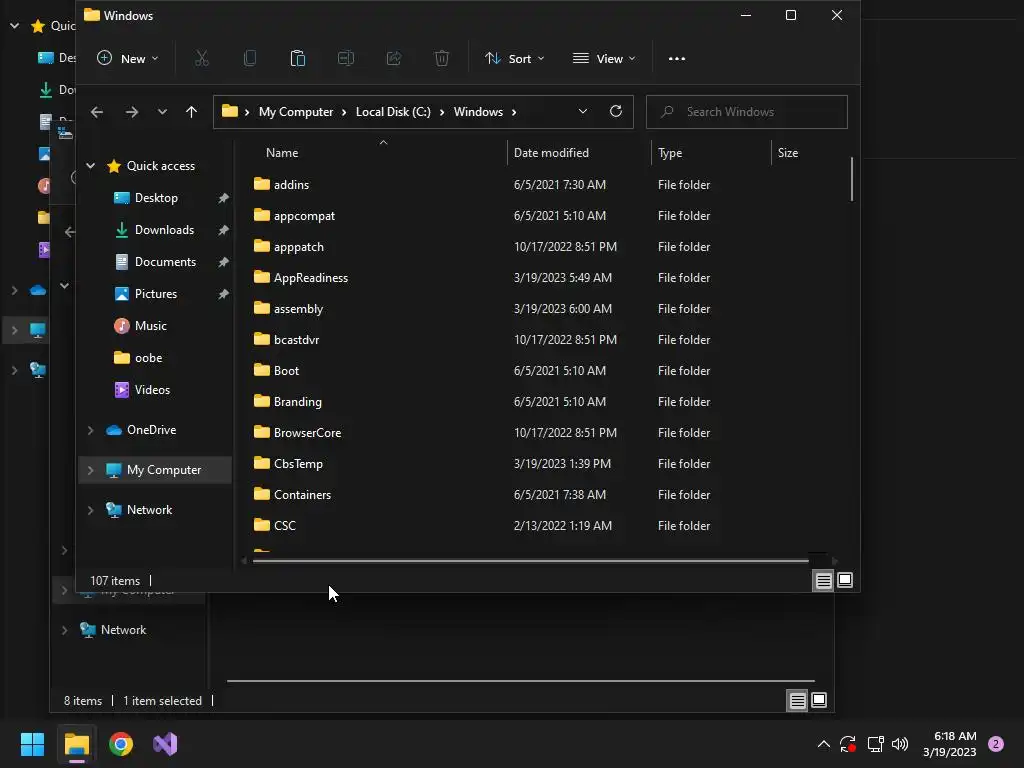Image resolution: width=1024 pixels, height=768 pixels.
Task: Open Visual Studio from taskbar
Action: pyautogui.click(x=165, y=744)
